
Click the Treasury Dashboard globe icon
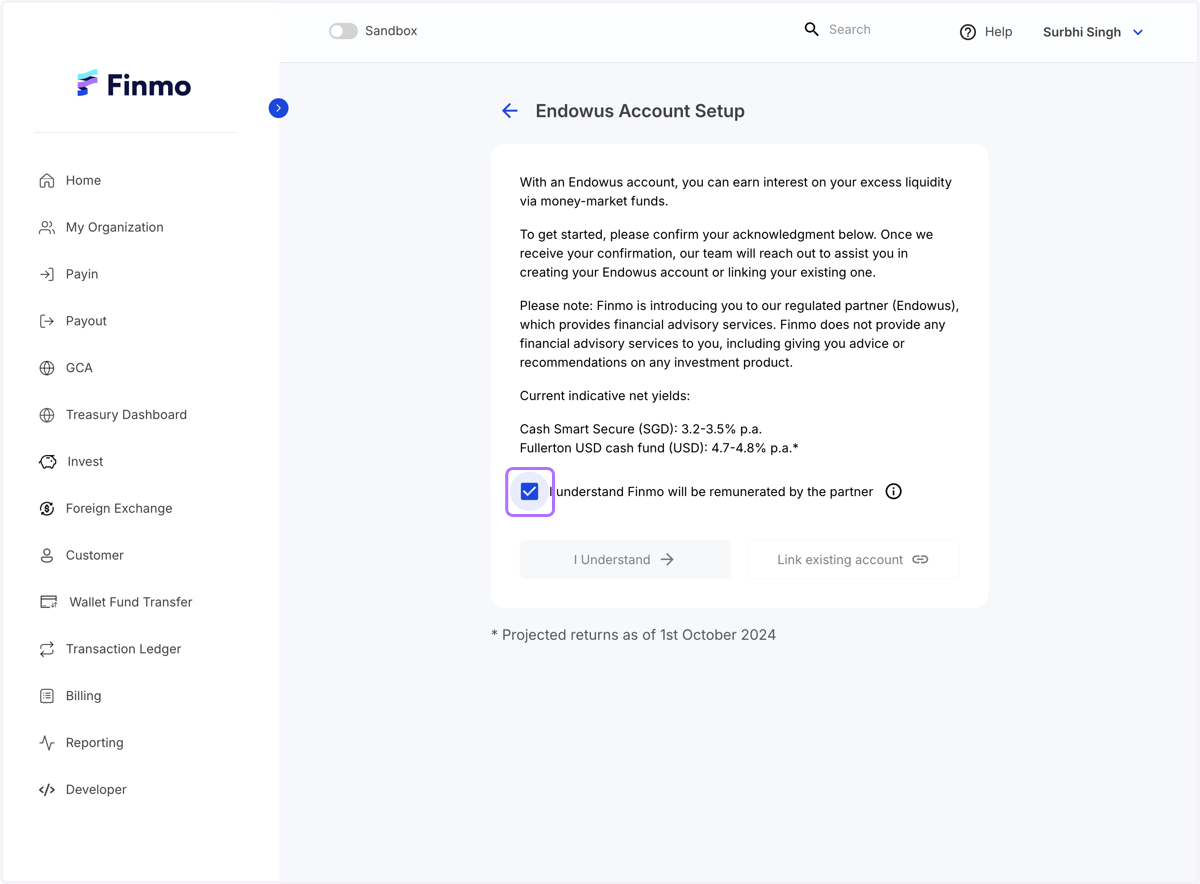tap(47, 415)
